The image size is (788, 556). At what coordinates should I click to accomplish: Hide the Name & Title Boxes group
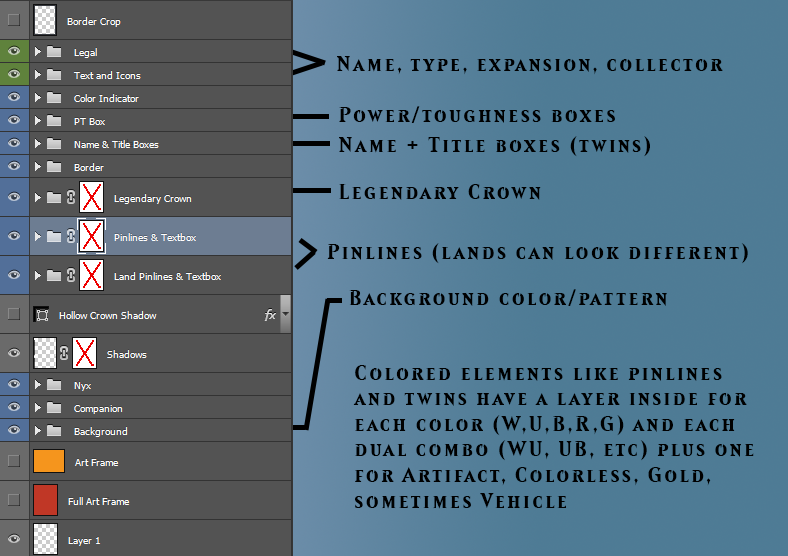pyautogui.click(x=14, y=143)
